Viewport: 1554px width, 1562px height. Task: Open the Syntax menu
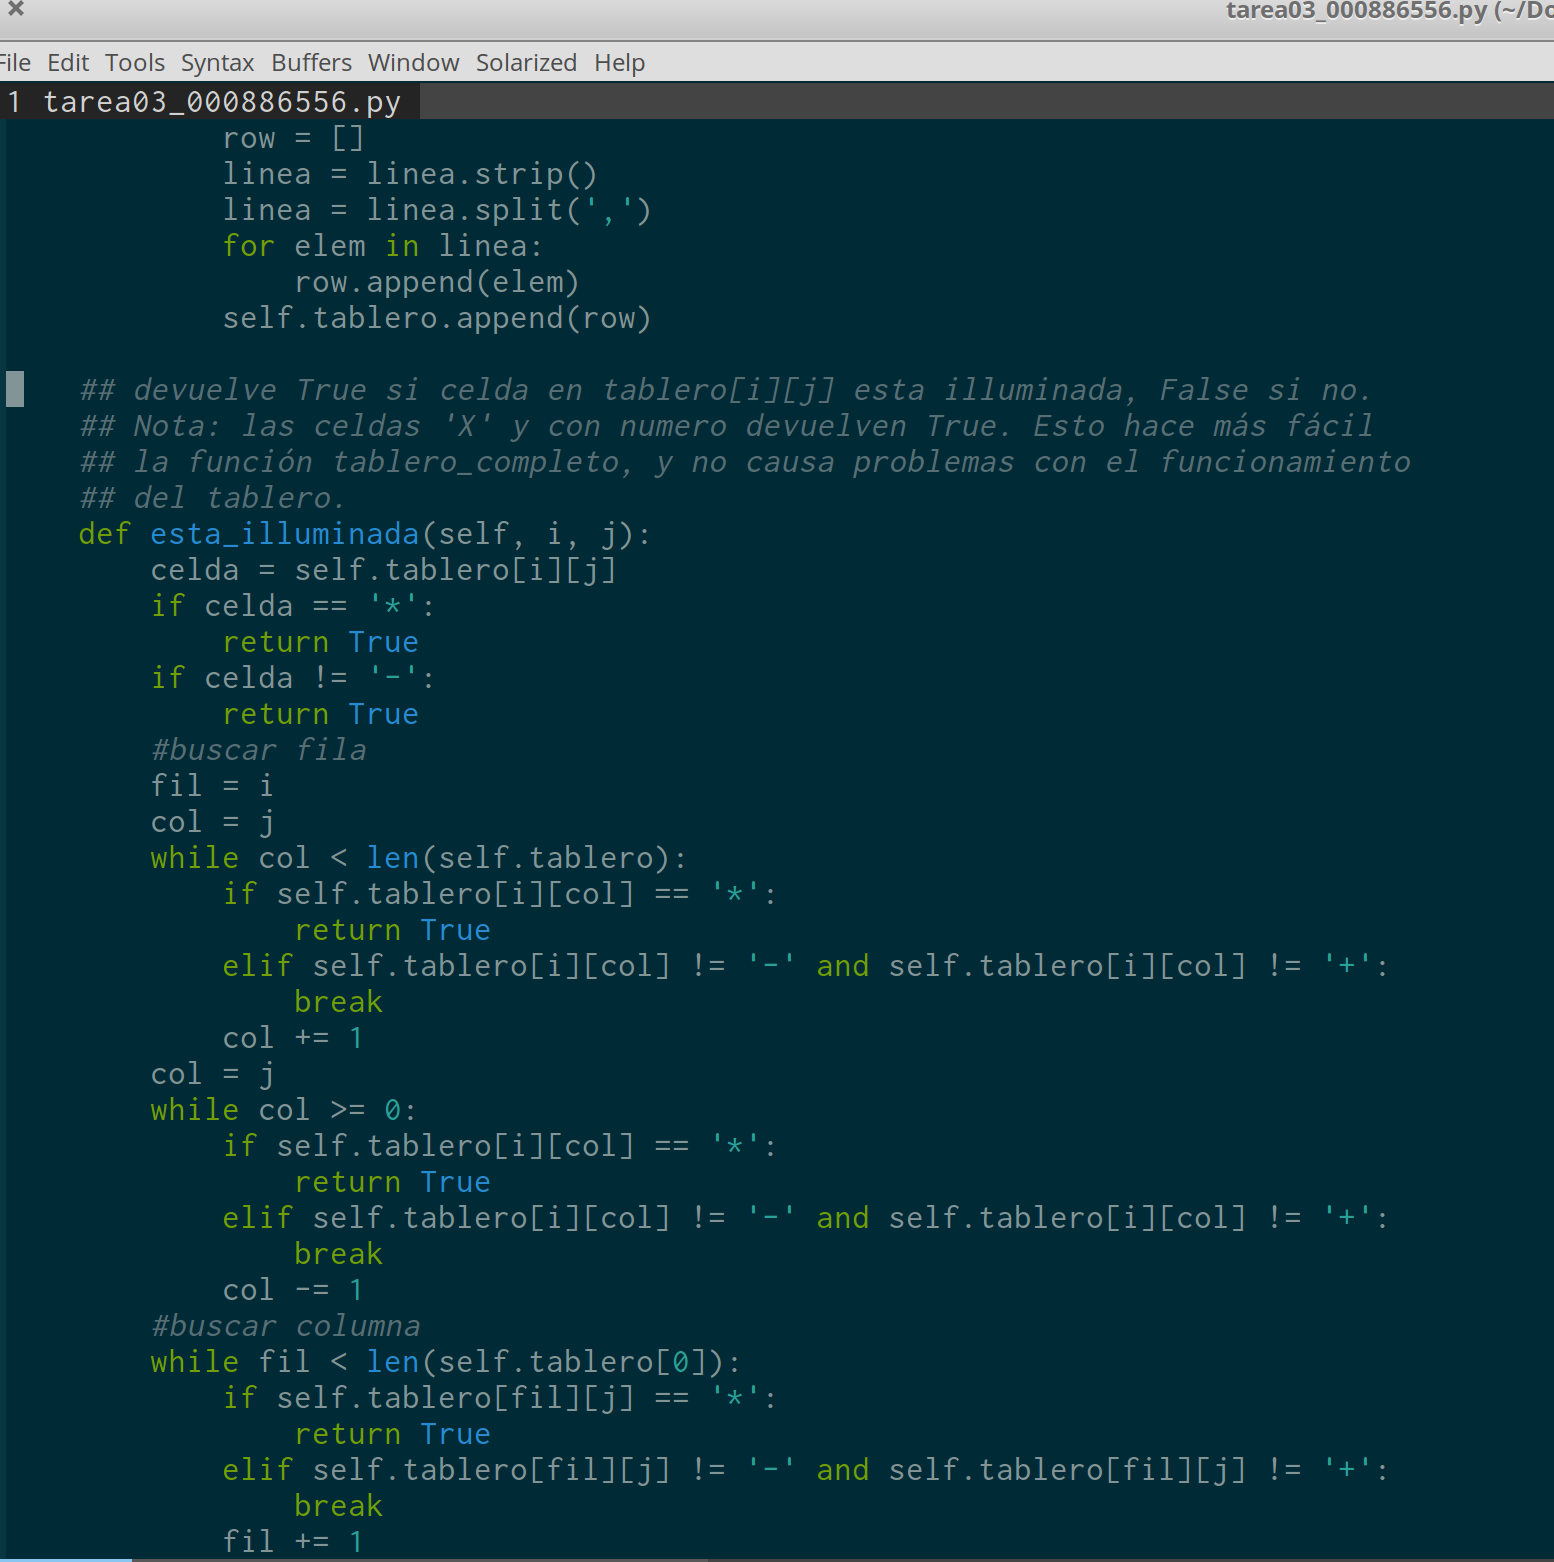(216, 62)
